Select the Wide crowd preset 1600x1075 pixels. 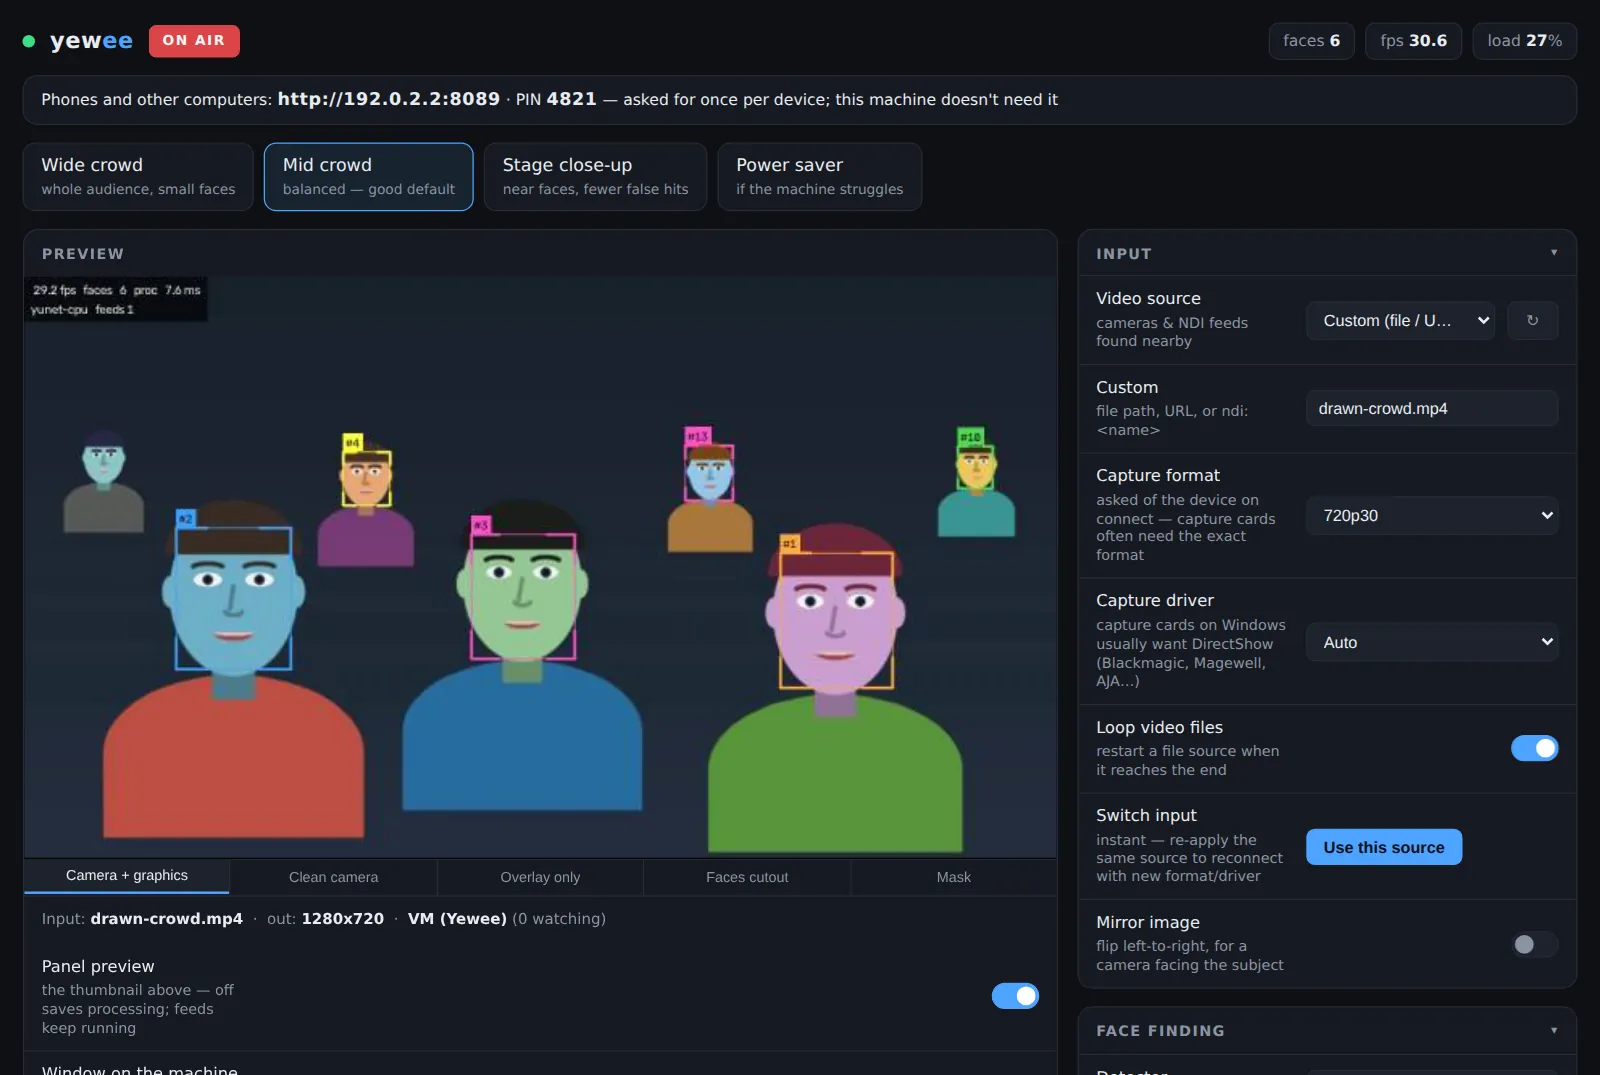point(138,176)
